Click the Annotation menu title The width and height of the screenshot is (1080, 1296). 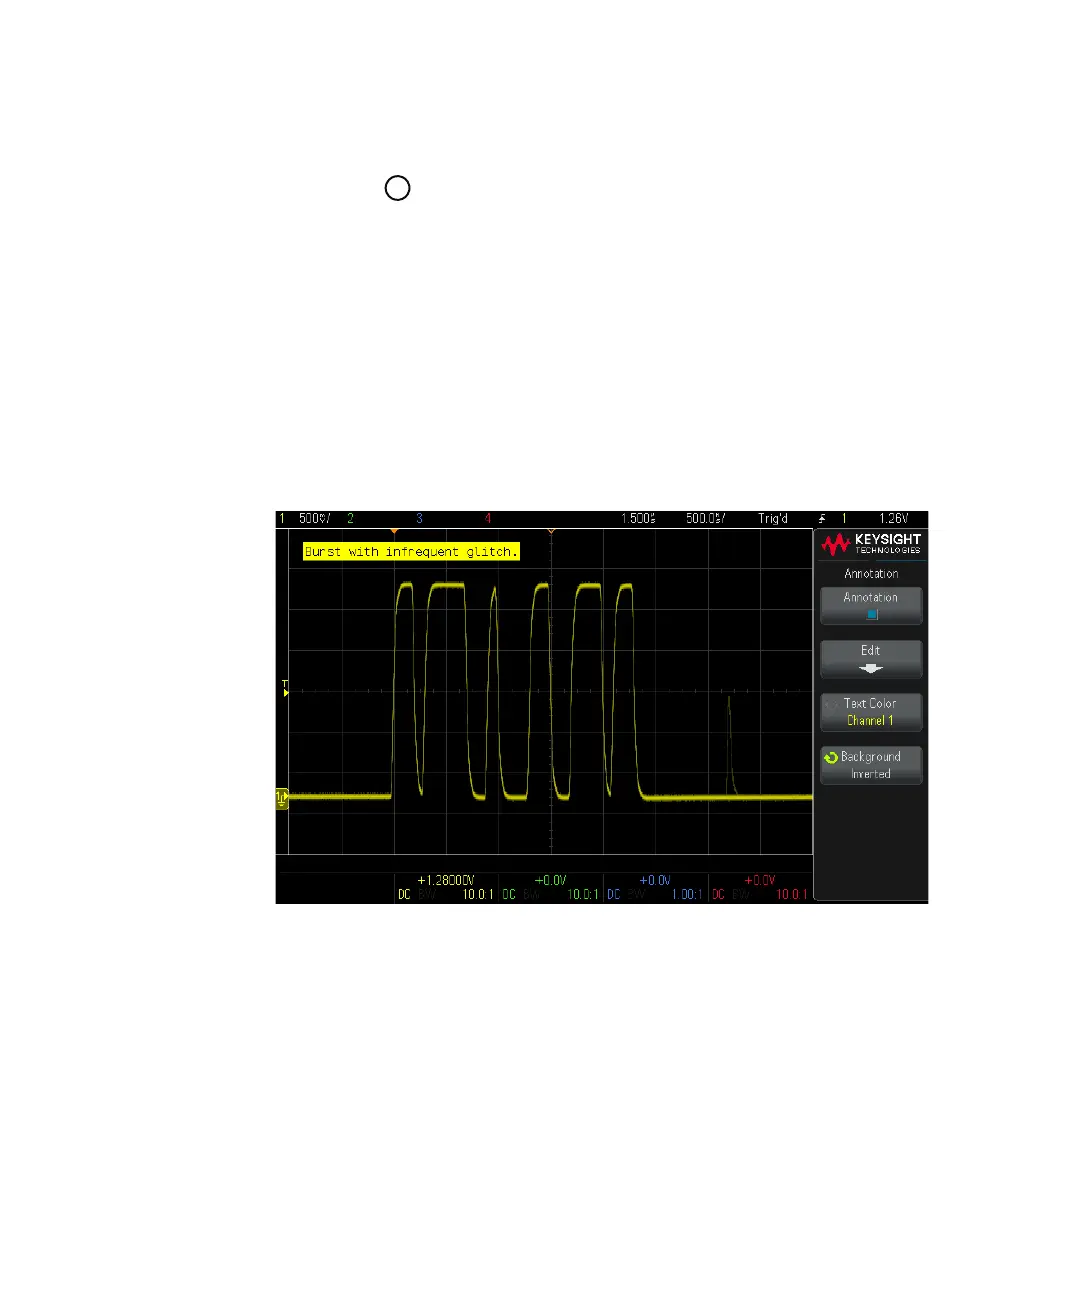point(871,574)
